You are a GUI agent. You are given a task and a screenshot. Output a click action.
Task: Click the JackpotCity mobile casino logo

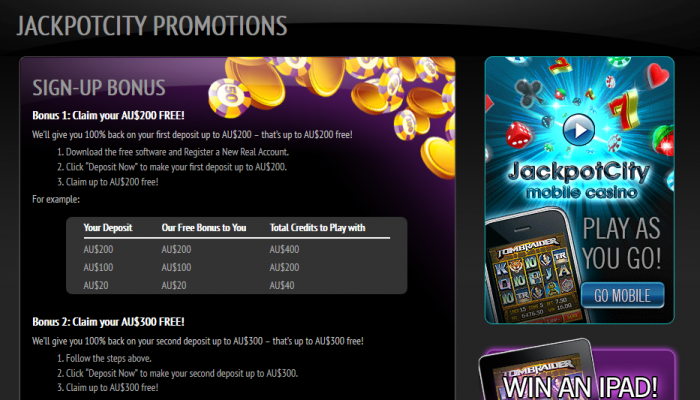pos(579,180)
